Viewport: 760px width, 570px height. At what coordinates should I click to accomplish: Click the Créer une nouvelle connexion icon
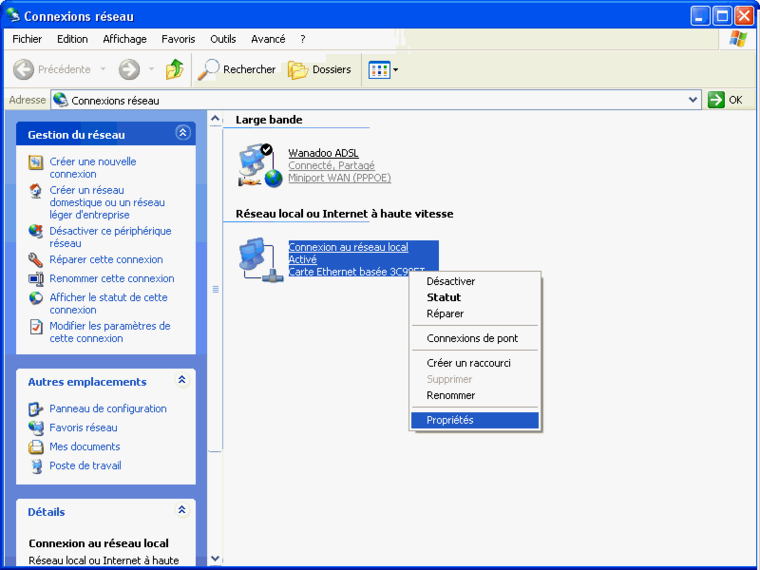pos(36,162)
